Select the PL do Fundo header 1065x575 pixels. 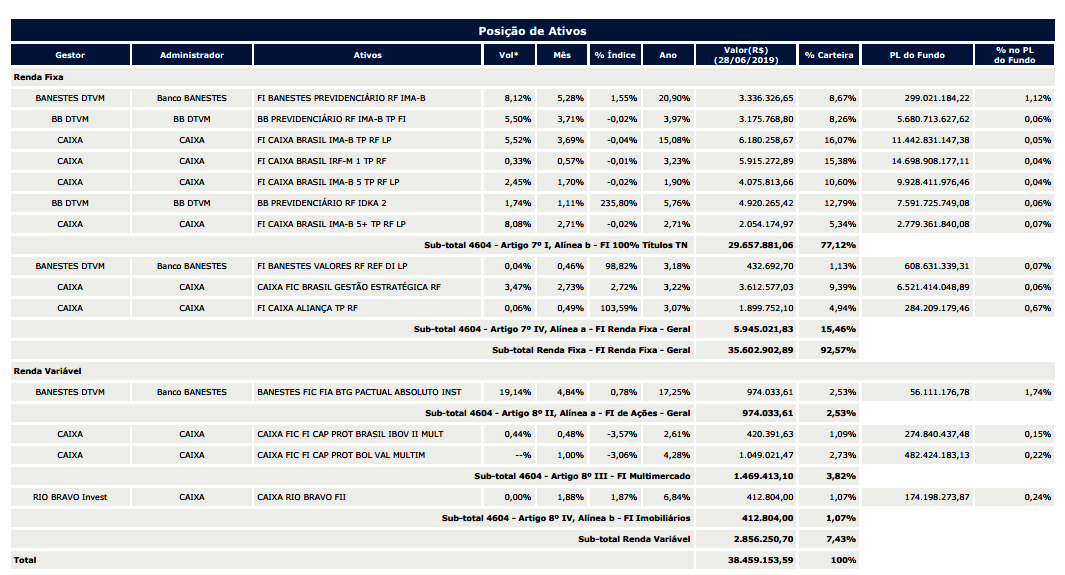tap(917, 55)
